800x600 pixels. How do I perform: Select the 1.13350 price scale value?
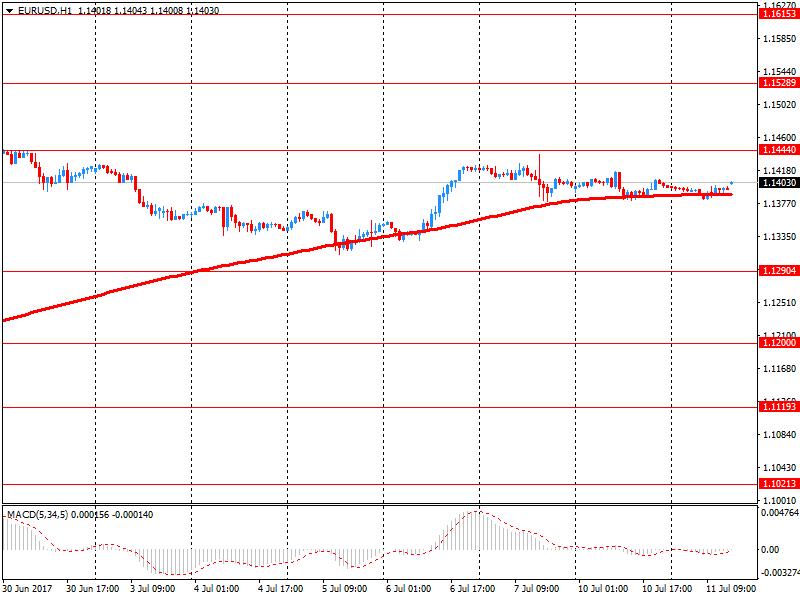(779, 237)
